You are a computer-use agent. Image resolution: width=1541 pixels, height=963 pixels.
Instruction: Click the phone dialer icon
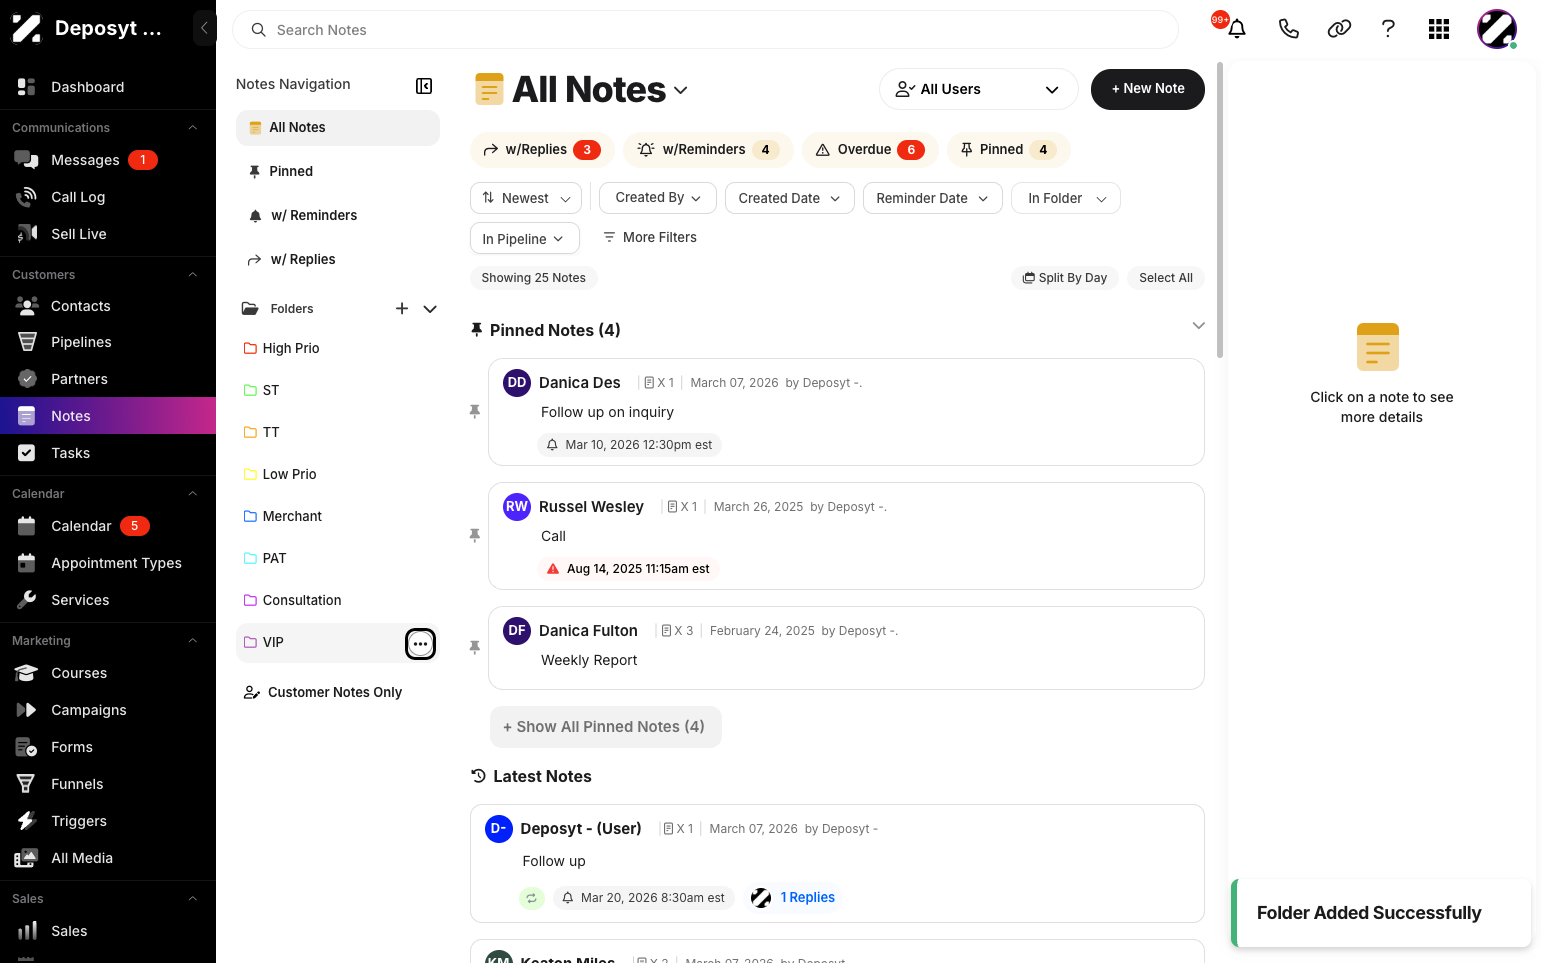(1288, 29)
